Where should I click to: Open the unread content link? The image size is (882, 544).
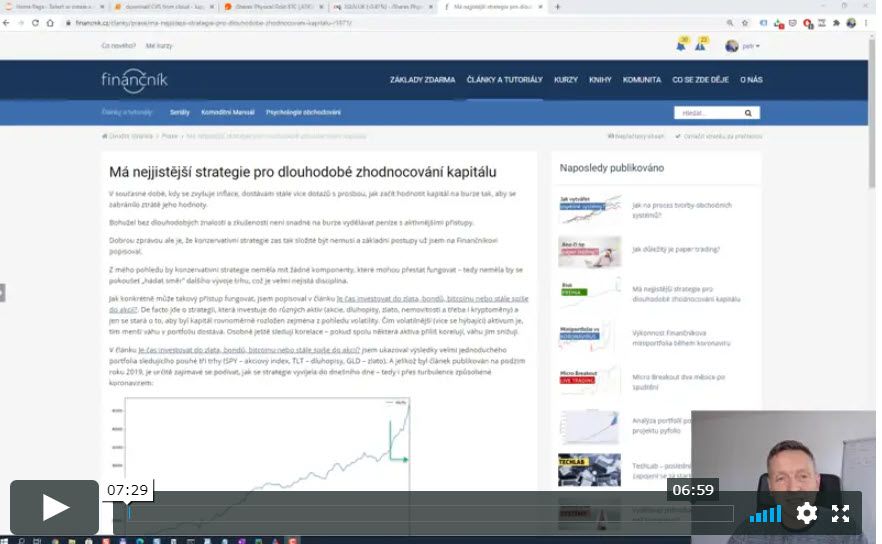tap(636, 136)
